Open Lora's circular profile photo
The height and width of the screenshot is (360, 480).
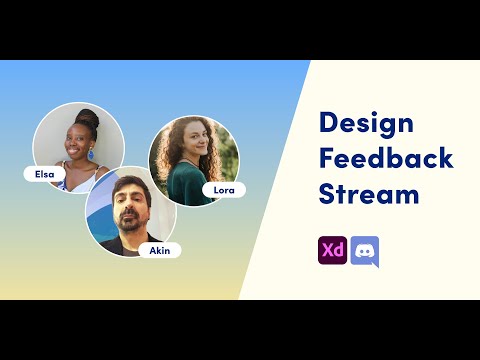(194, 161)
